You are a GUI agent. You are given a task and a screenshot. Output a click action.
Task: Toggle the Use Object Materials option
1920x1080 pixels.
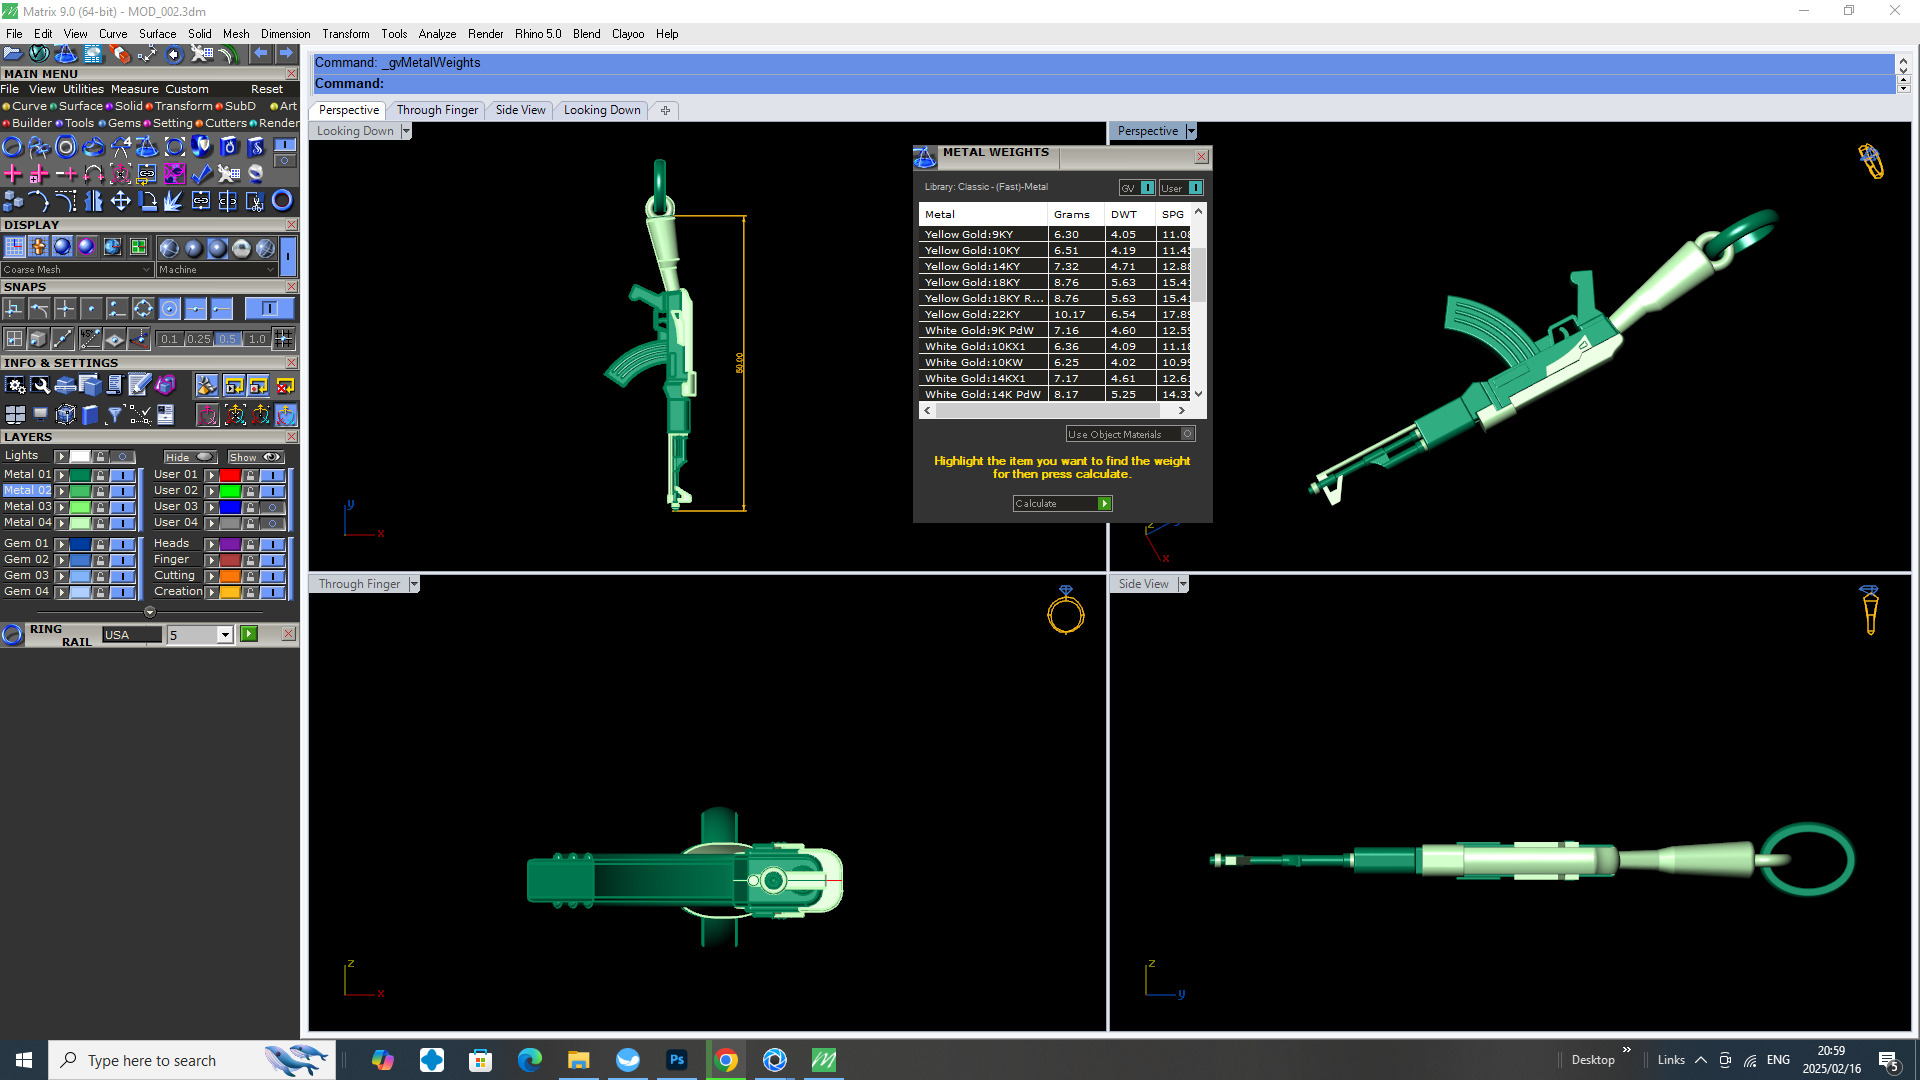tap(1187, 434)
